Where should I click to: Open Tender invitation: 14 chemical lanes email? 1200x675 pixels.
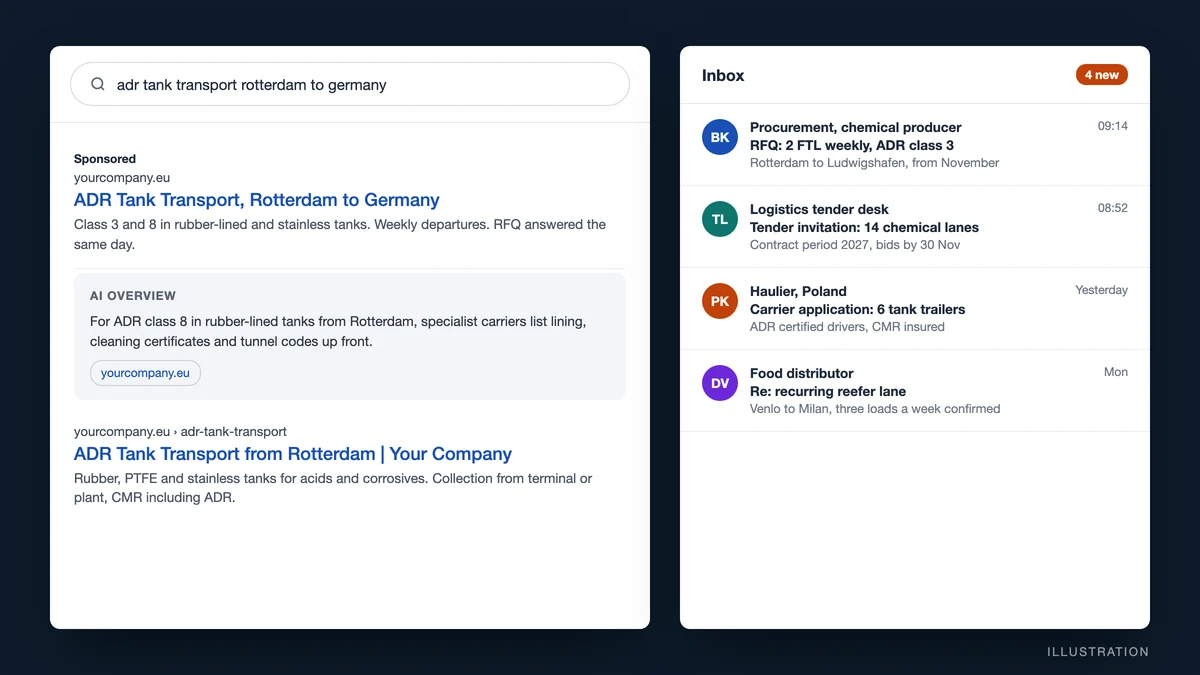pyautogui.click(x=915, y=227)
